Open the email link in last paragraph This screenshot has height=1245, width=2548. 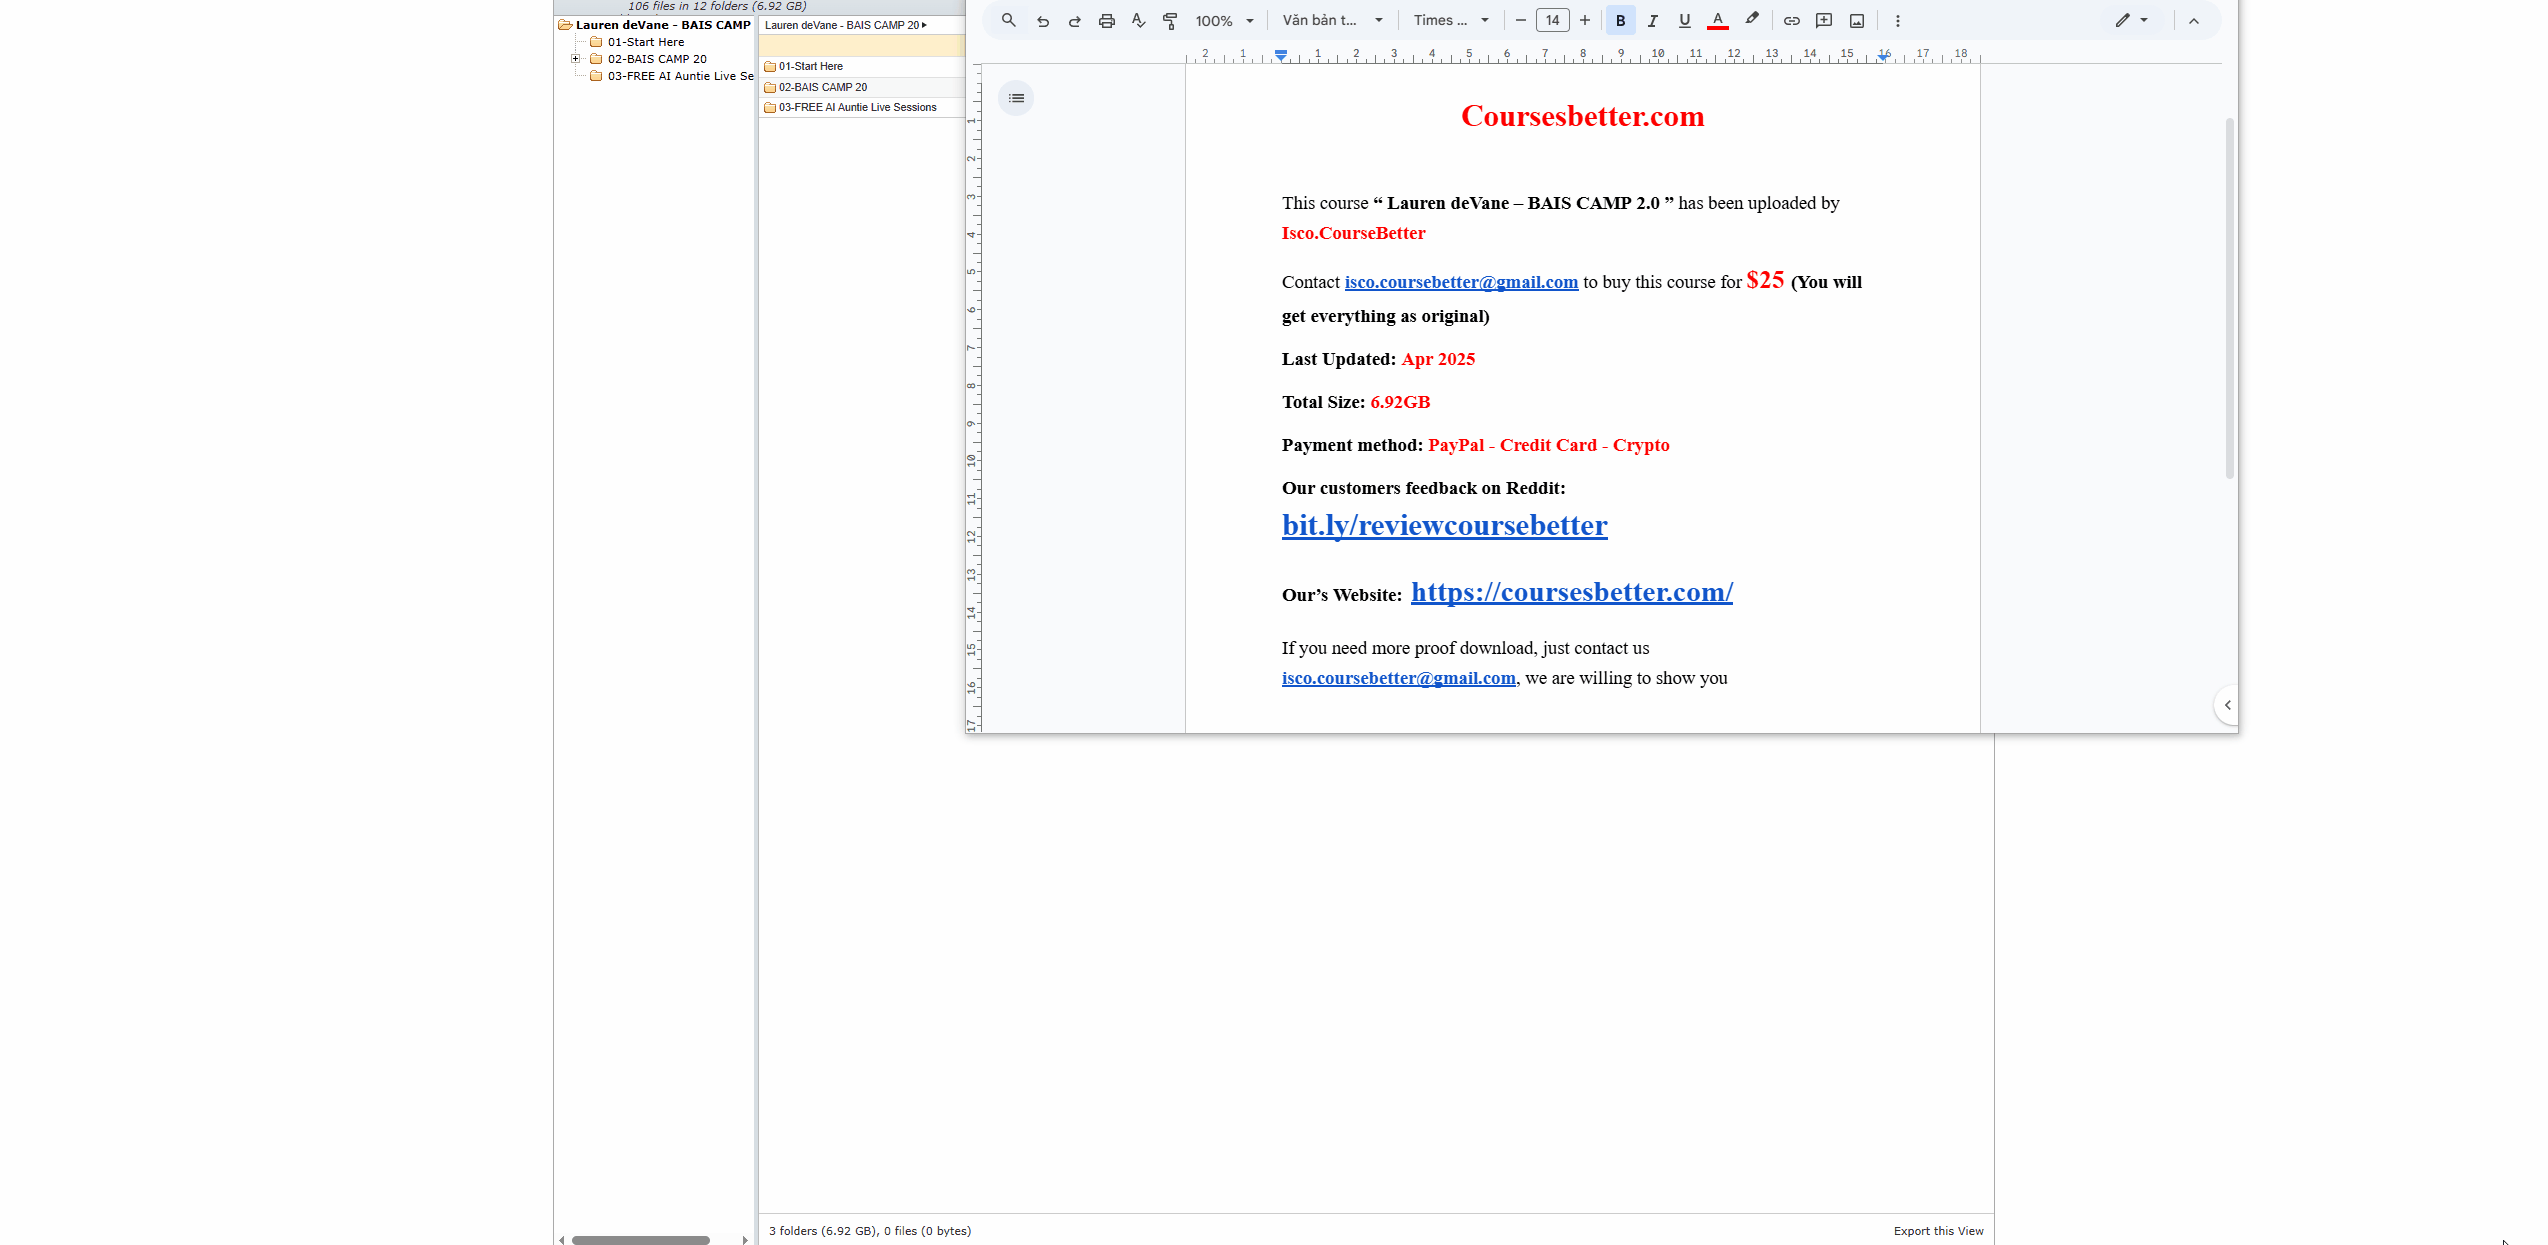tap(1399, 678)
